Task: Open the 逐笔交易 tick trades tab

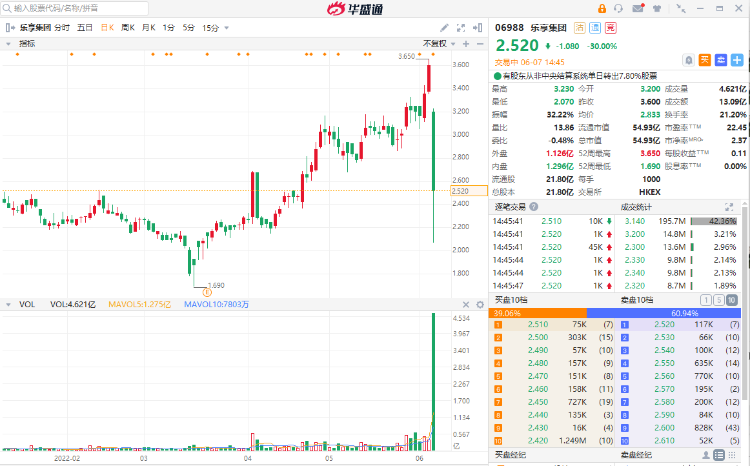Action: [x=510, y=207]
